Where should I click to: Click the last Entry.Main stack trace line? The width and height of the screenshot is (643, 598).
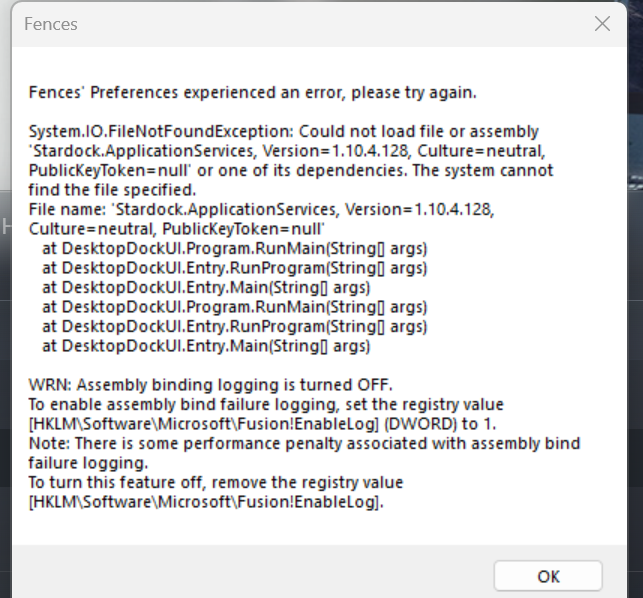point(206,346)
